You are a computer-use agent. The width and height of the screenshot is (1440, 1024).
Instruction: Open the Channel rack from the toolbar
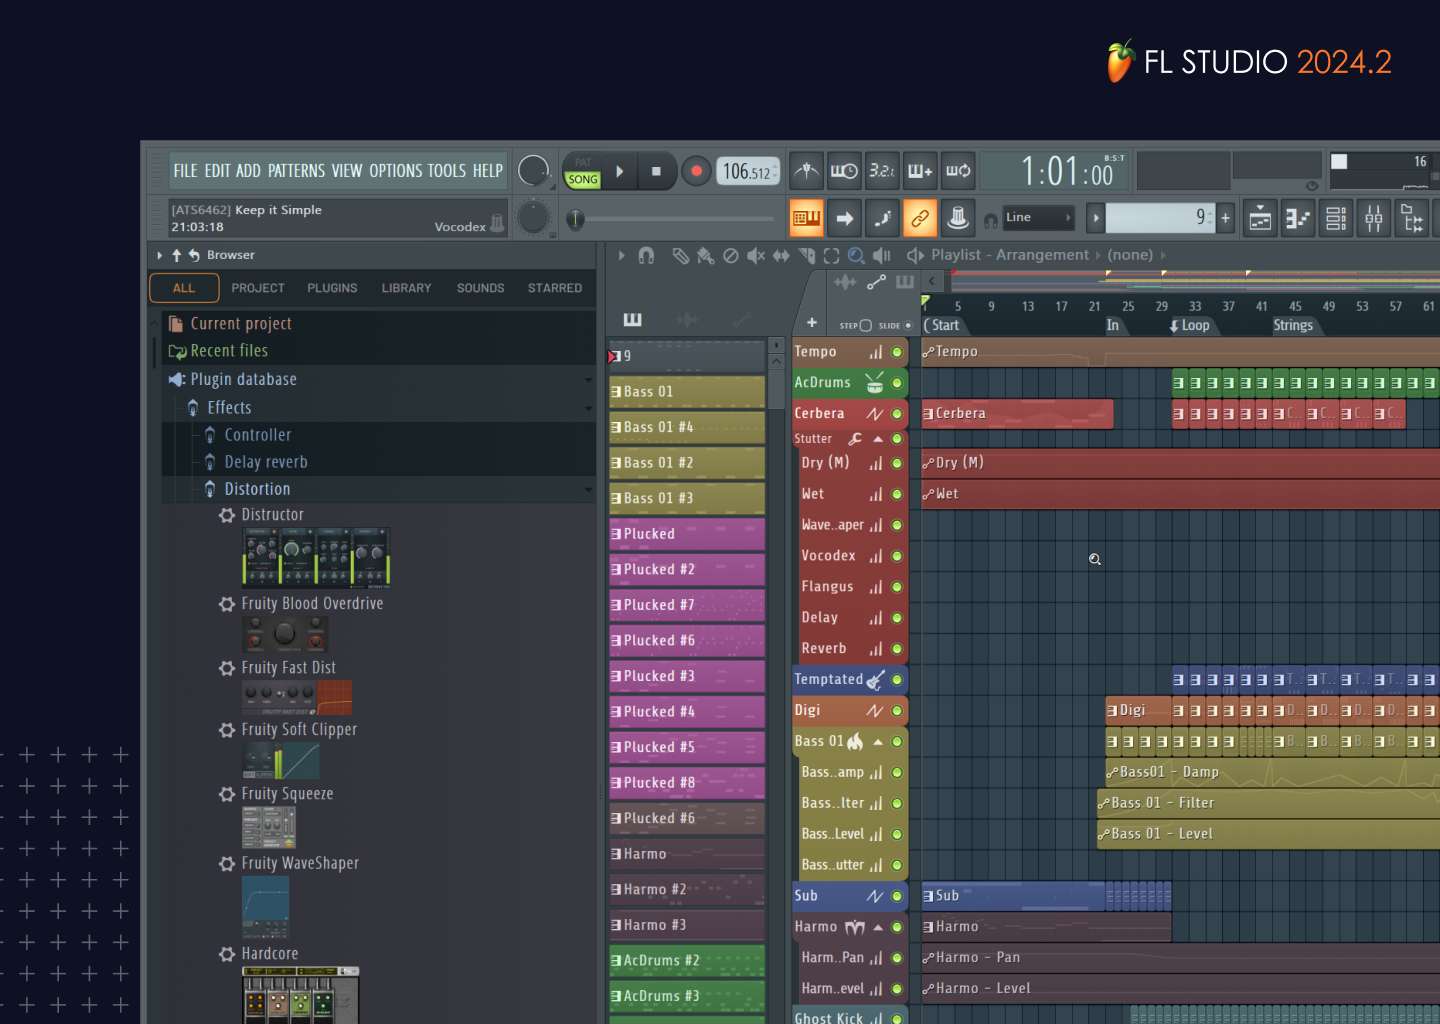1335,218
